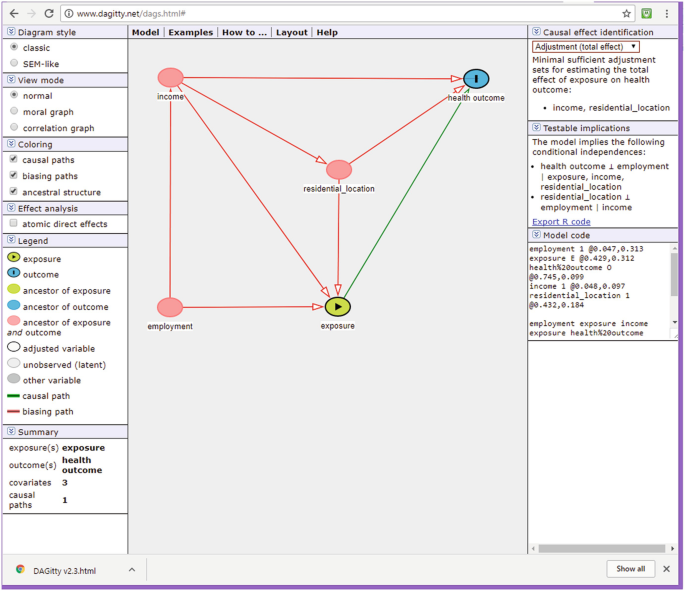
Task: Click the income node in the graph
Action: (x=171, y=77)
